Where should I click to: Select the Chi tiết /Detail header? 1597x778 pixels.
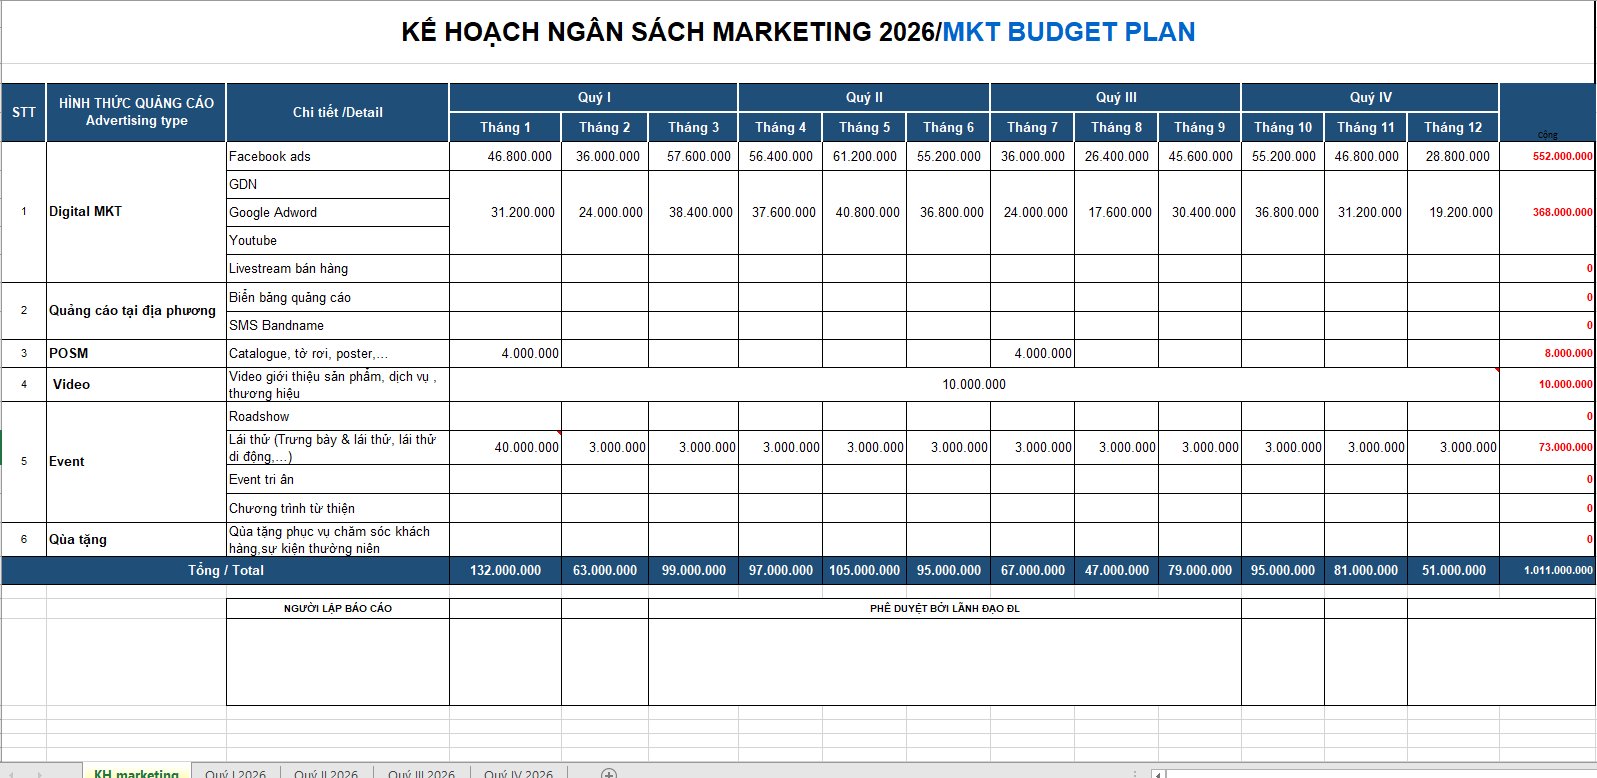338,112
